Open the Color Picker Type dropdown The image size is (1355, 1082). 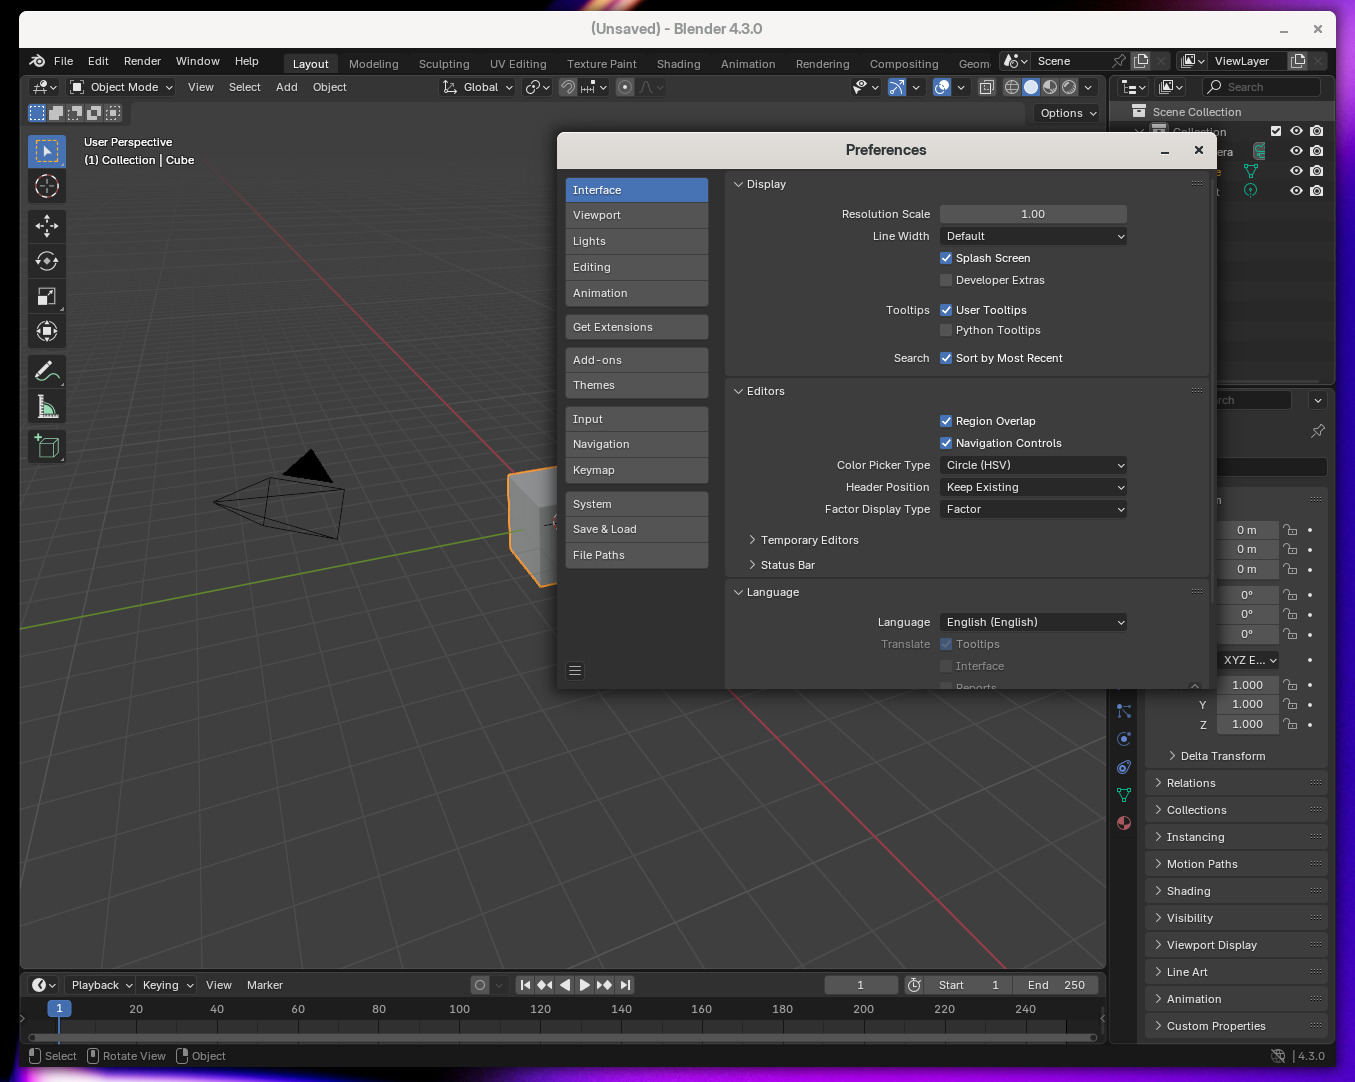pyautogui.click(x=1033, y=465)
